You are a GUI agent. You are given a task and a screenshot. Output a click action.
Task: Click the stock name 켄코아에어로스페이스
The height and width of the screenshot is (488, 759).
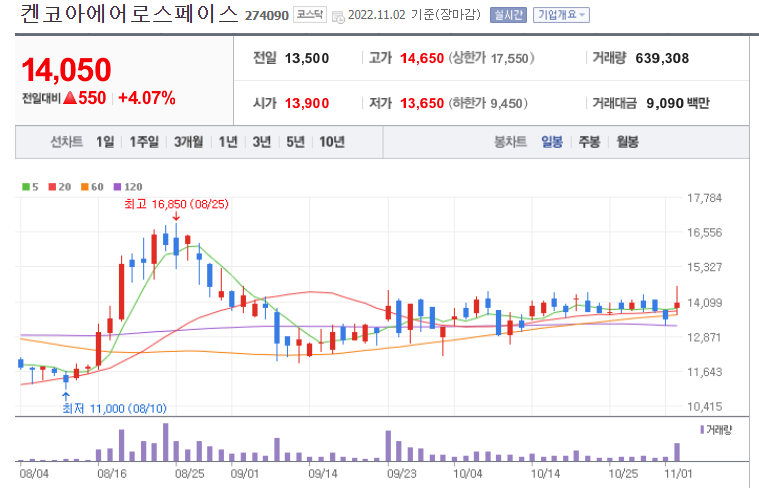click(129, 15)
